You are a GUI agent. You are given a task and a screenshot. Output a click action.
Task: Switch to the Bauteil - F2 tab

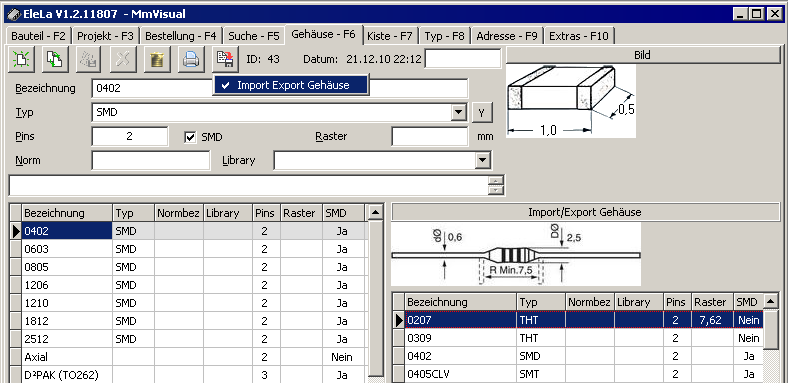[38, 36]
